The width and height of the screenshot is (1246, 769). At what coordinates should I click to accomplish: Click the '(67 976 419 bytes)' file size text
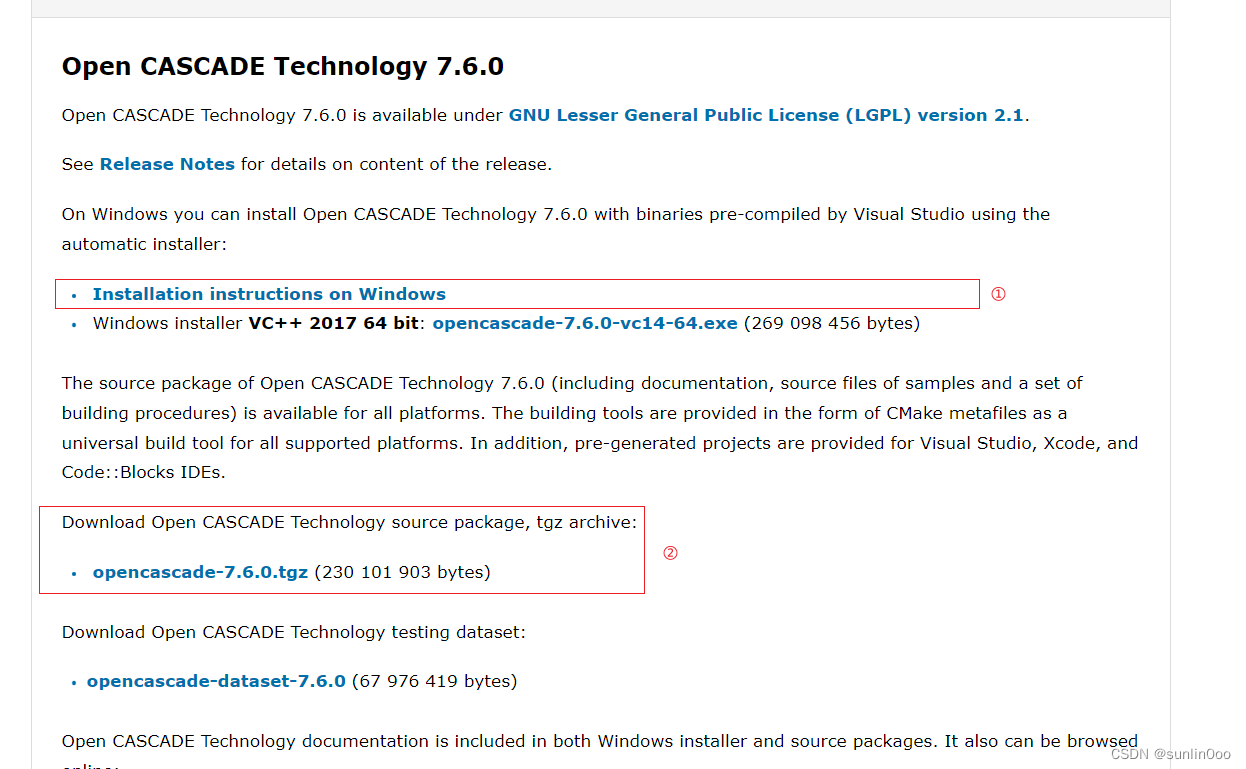[434, 681]
